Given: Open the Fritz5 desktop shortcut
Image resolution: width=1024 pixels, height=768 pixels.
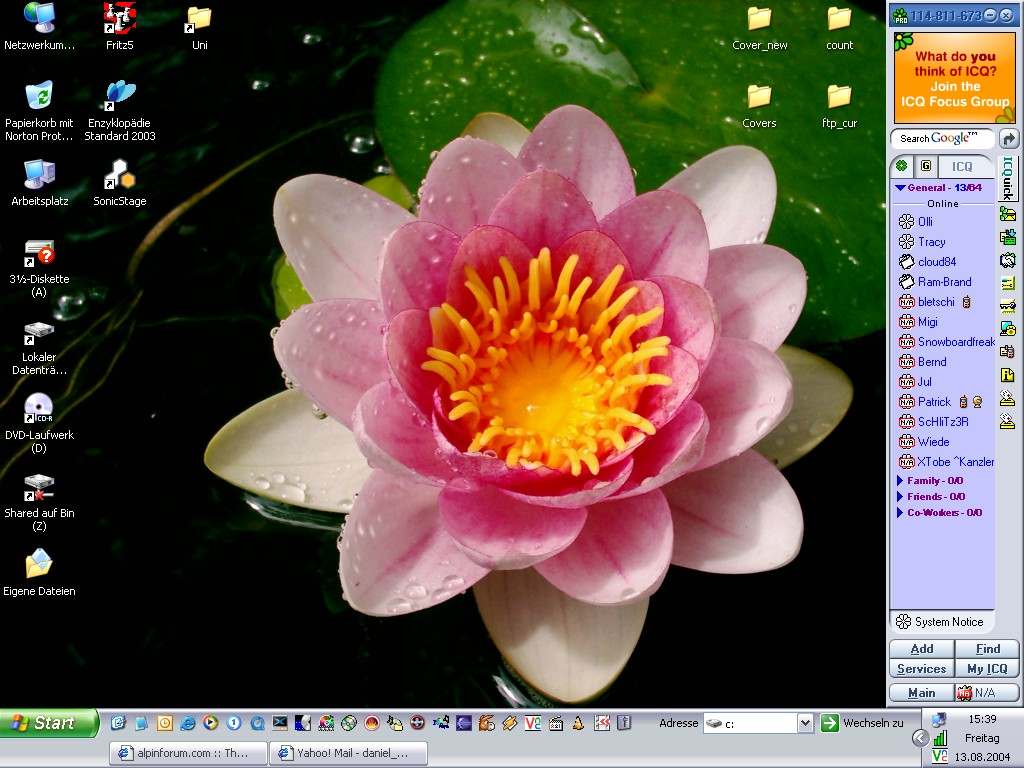Looking at the screenshot, I should tap(120, 18).
